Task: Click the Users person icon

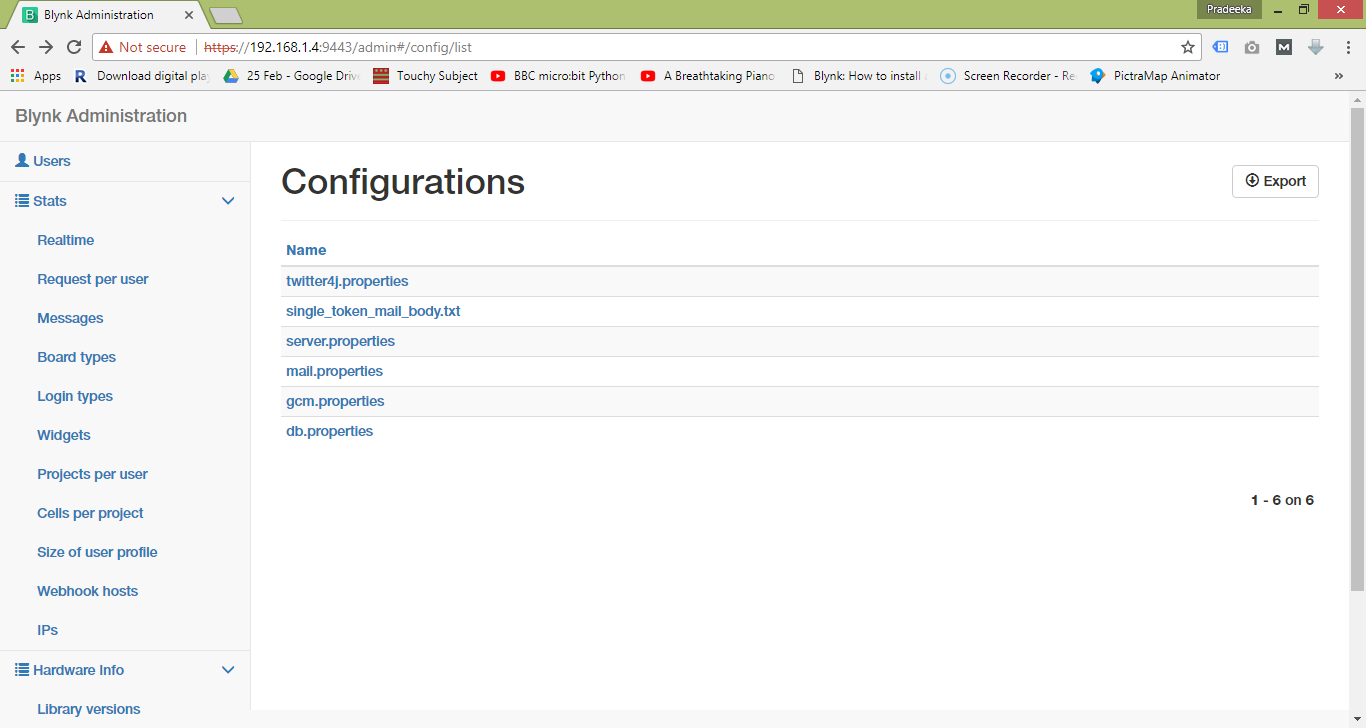Action: [22, 160]
